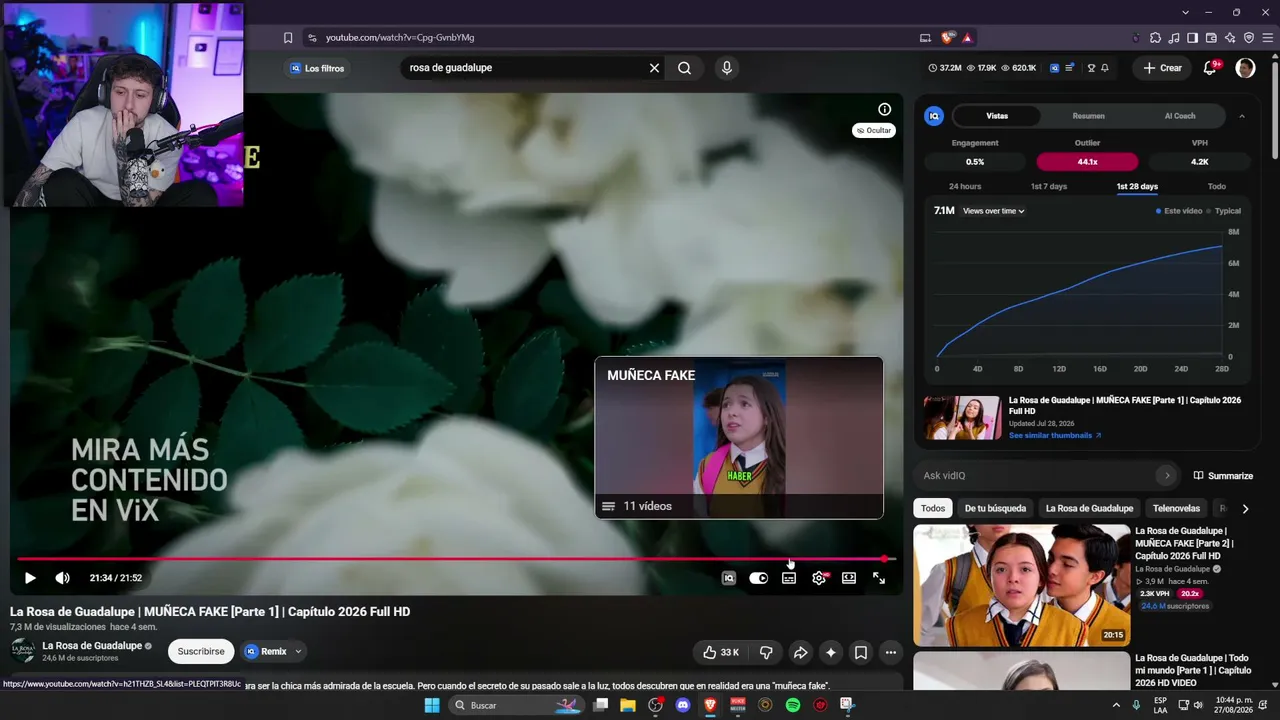Open the music note playlist icon

pos(1174,38)
